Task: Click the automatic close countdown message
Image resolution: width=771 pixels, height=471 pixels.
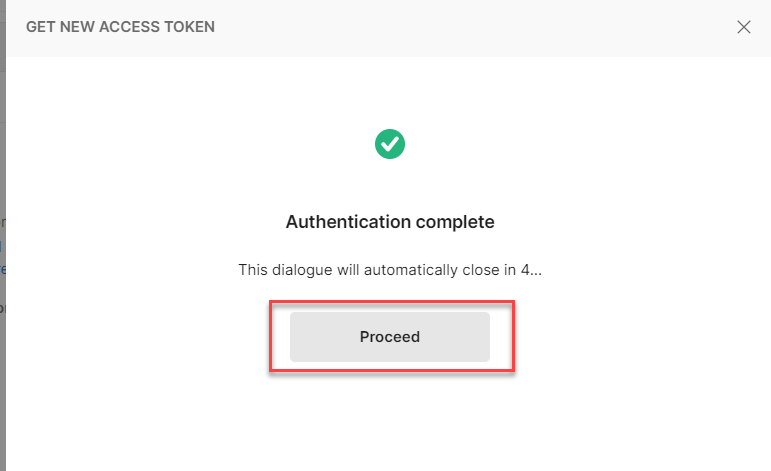Action: pos(390,270)
